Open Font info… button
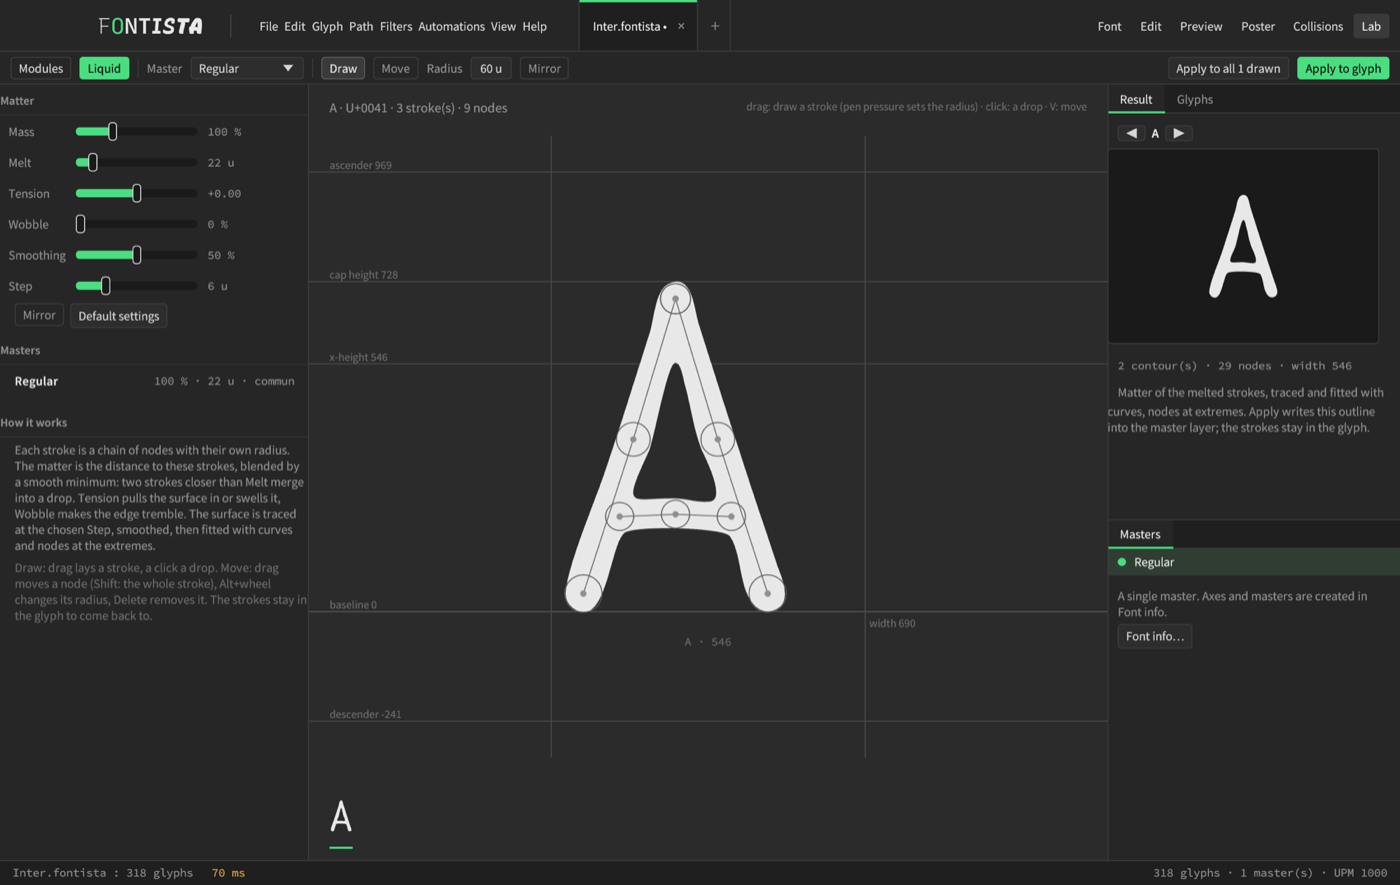 (1155, 636)
